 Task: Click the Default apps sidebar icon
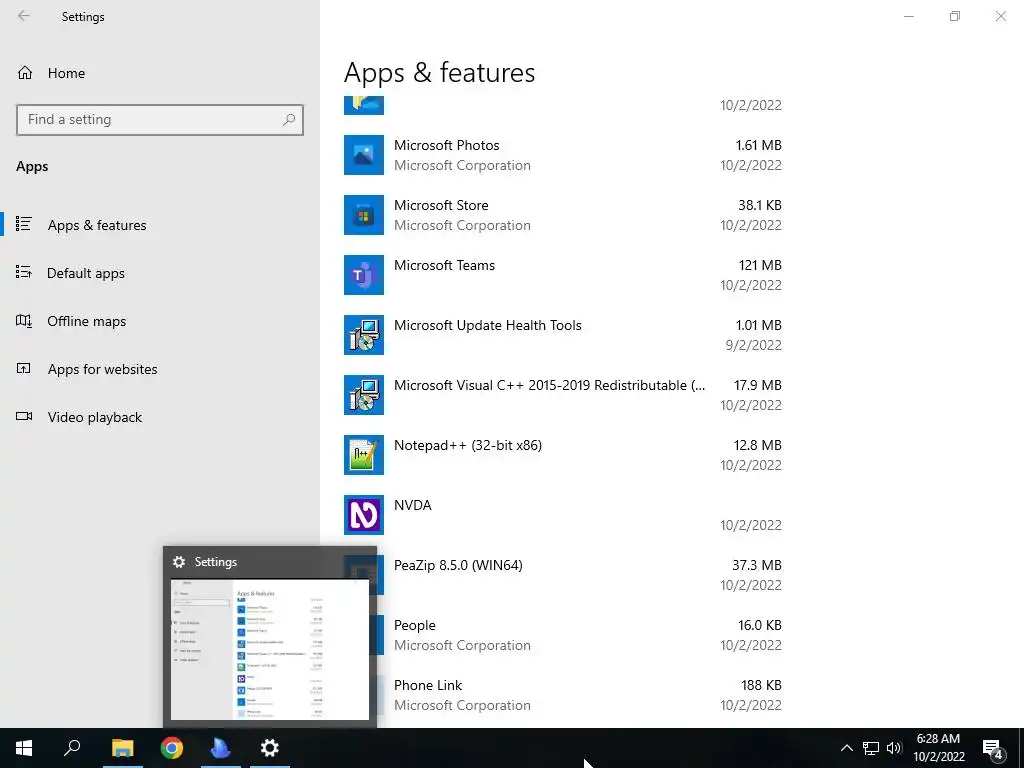point(24,272)
